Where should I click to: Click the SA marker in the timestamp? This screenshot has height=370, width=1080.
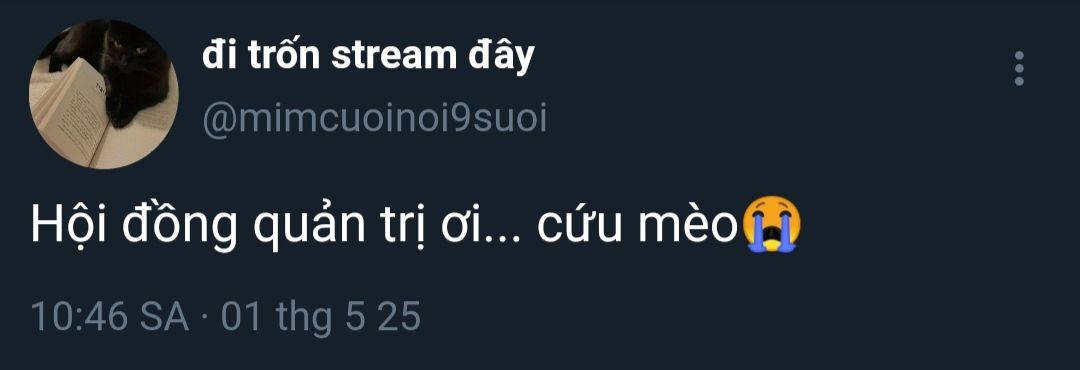165,318
